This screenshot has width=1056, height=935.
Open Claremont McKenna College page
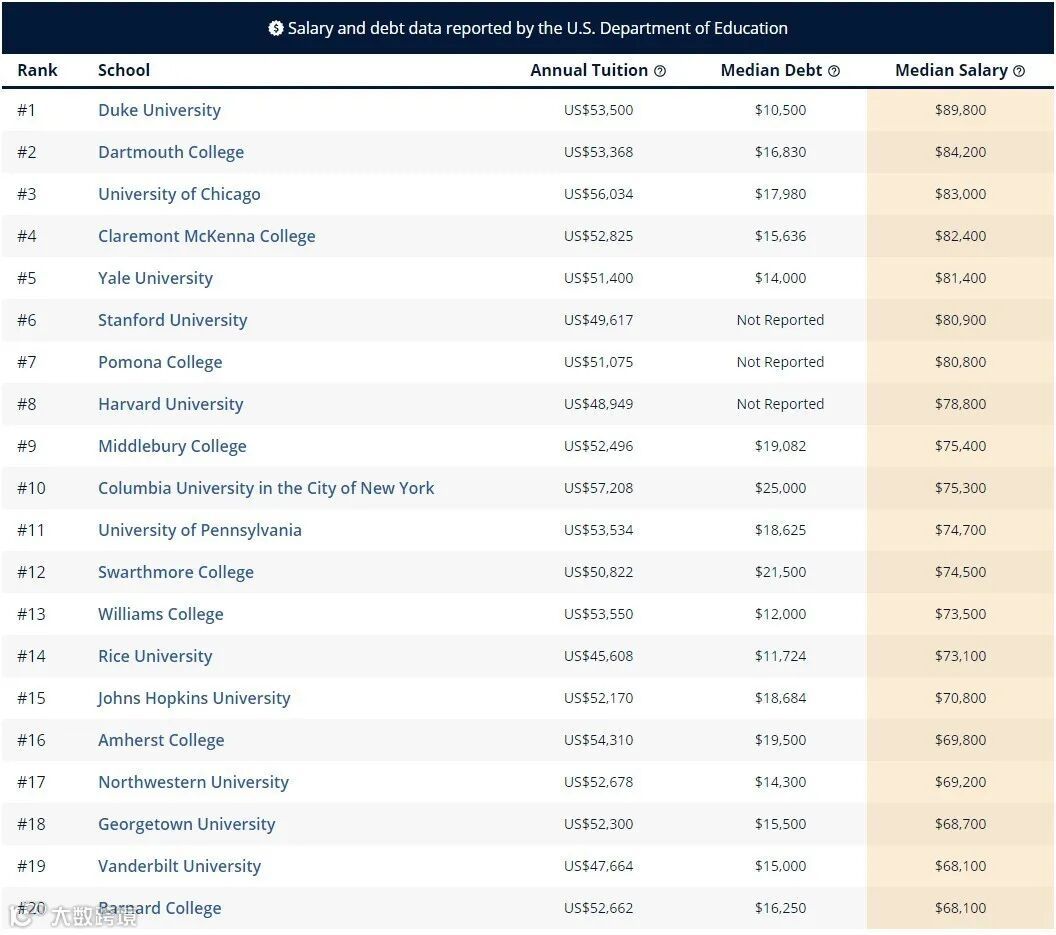(207, 236)
